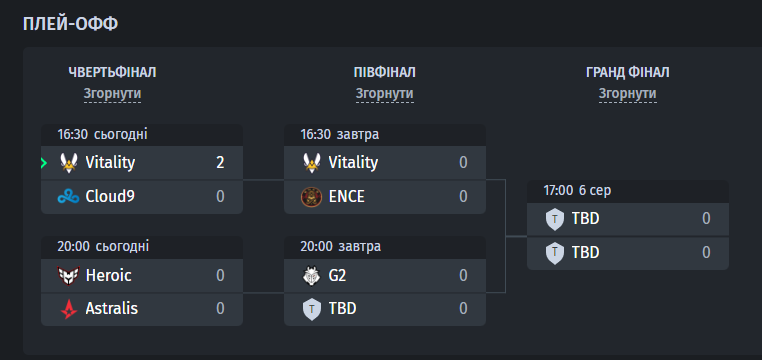Click the ENCE team logo
762x360 pixels.
[x=312, y=197]
